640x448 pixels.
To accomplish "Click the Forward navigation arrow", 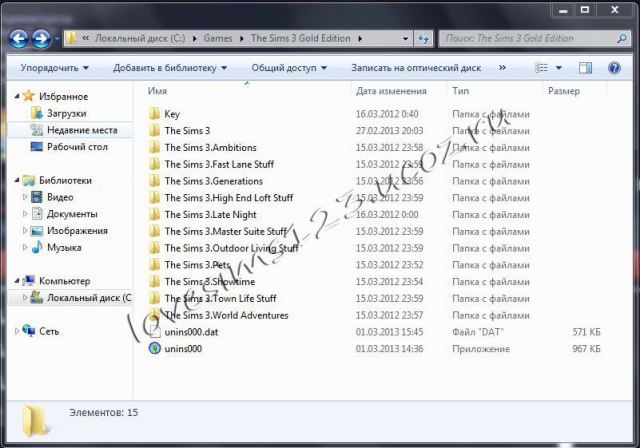I will pyautogui.click(x=42, y=39).
